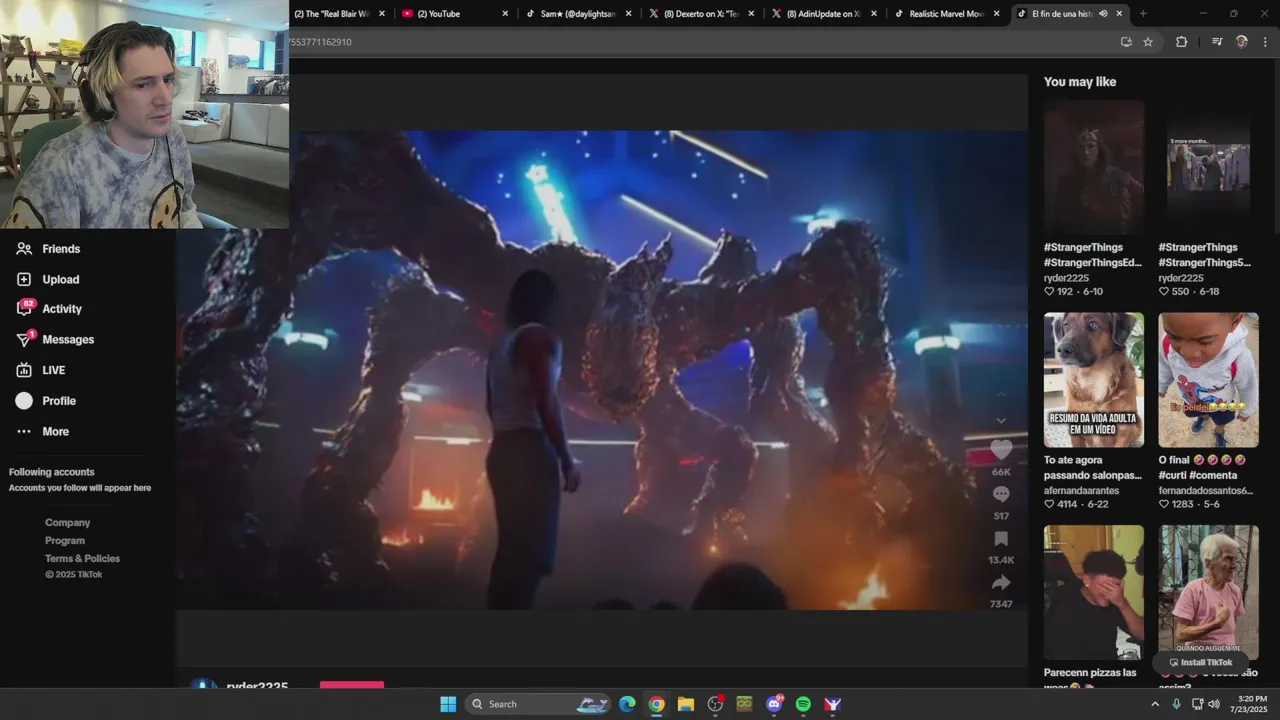This screenshot has width=1280, height=720.
Task: Show hidden system tray icons
Action: click(x=1155, y=704)
